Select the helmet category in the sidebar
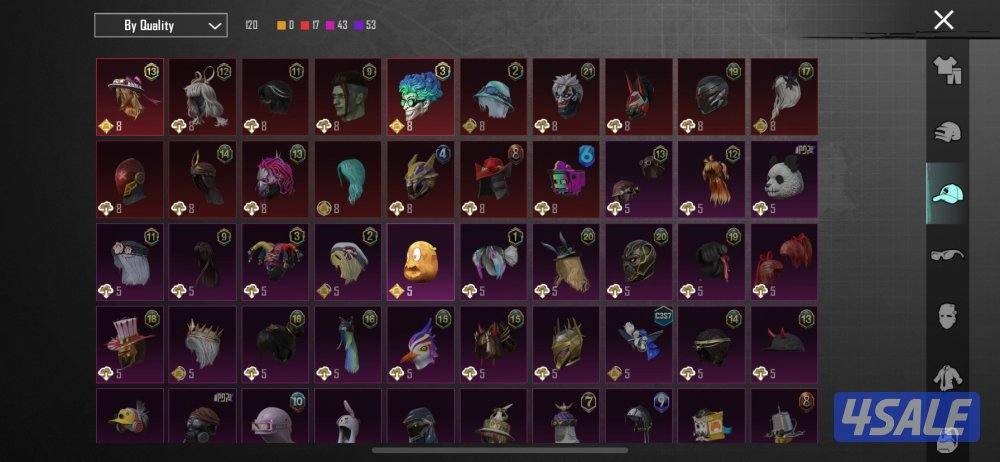Viewport: 1000px width, 462px height. coord(948,133)
